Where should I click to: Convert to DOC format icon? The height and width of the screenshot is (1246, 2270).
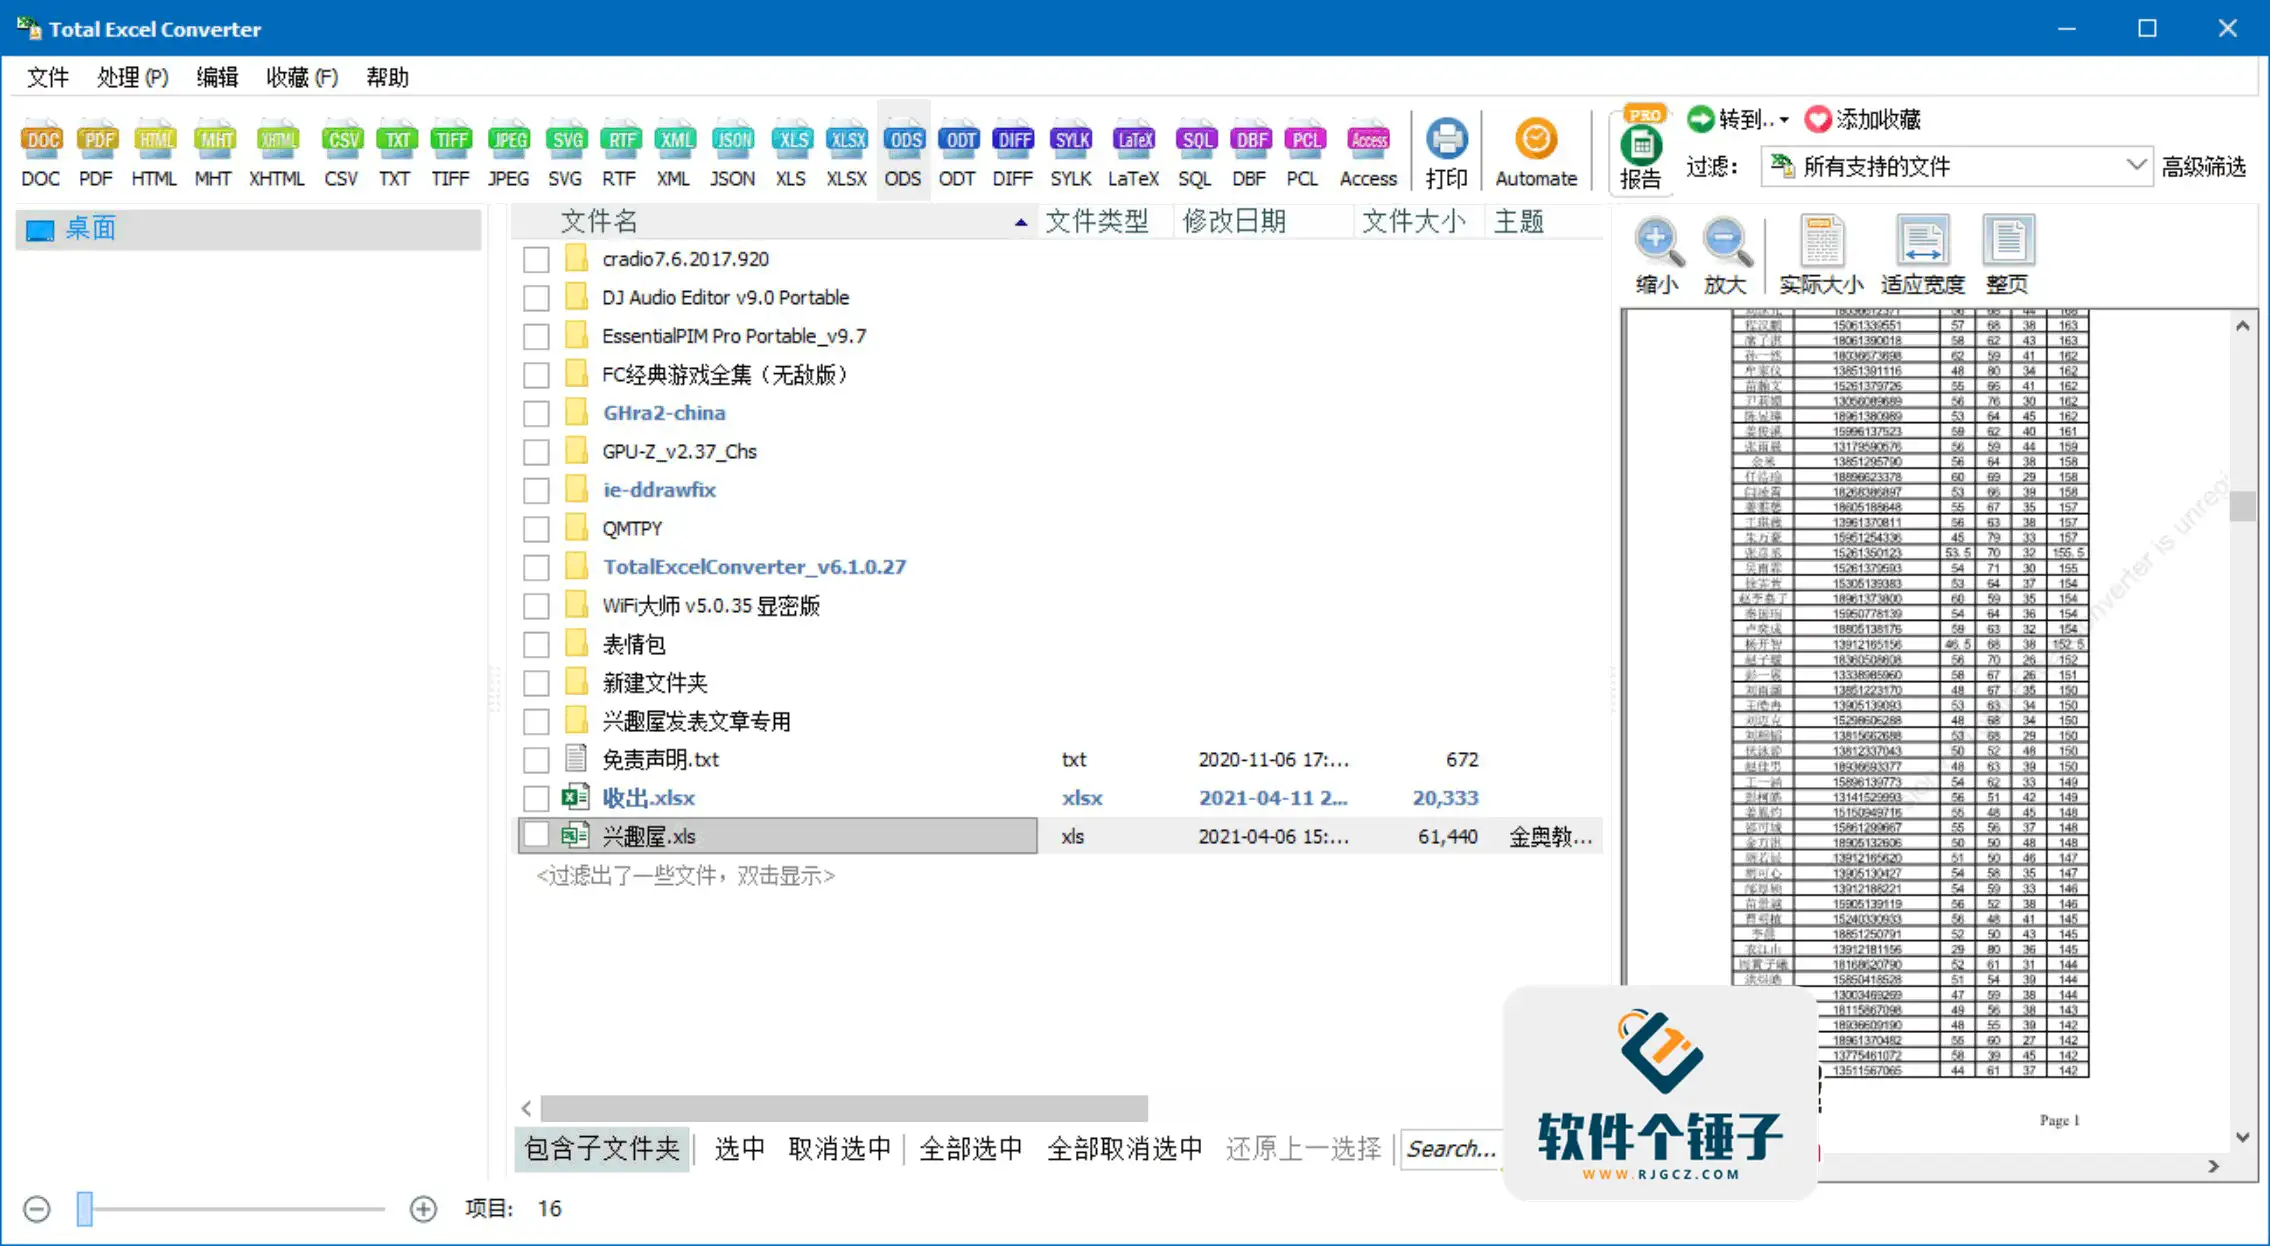pos(41,153)
